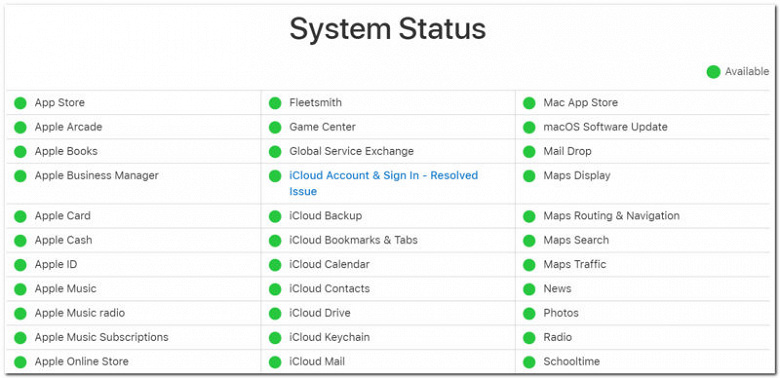Select the Maps Display service name
Screen dimensions: 780x378
pos(577,176)
